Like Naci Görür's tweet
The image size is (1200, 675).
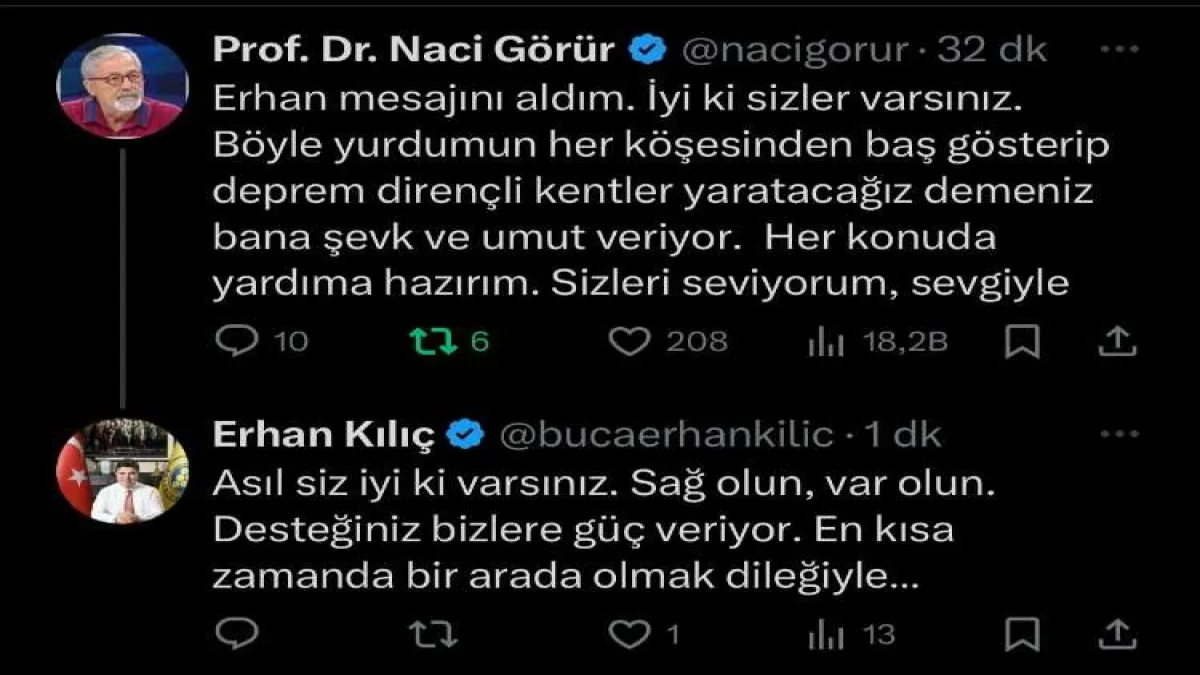coord(630,342)
